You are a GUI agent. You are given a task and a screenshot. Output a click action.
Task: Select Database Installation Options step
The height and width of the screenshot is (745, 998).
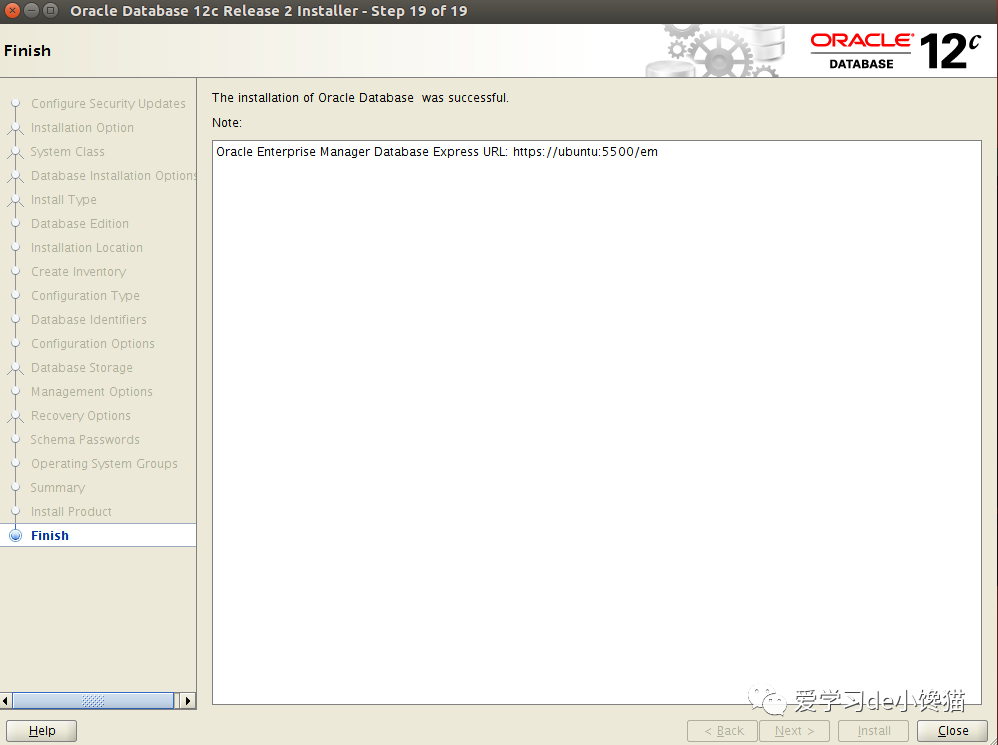[x=113, y=176]
